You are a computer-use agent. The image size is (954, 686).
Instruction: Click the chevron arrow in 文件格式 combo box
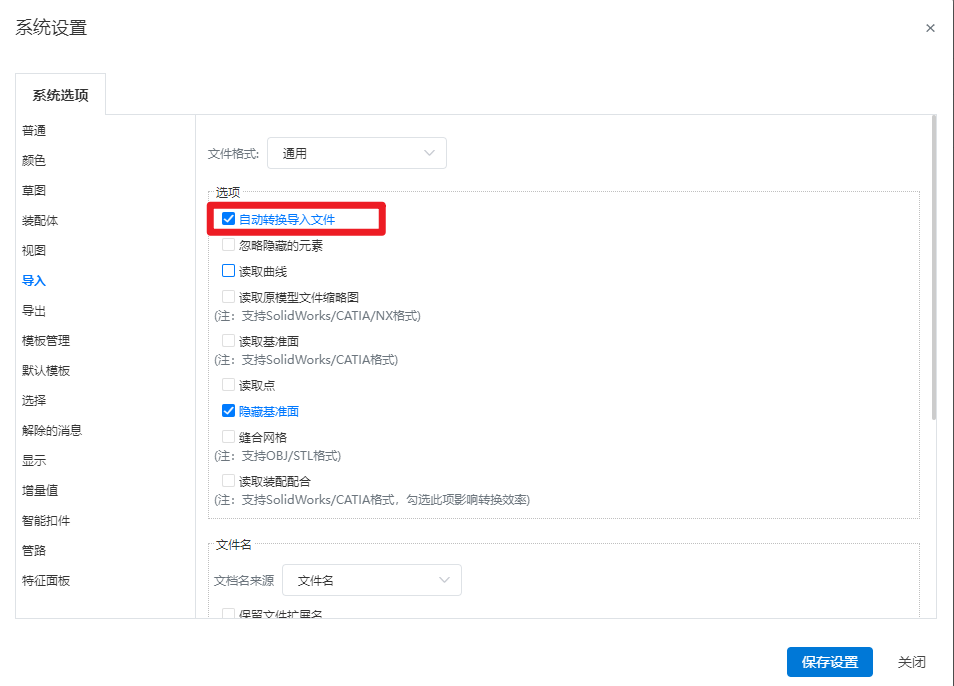tap(430, 153)
